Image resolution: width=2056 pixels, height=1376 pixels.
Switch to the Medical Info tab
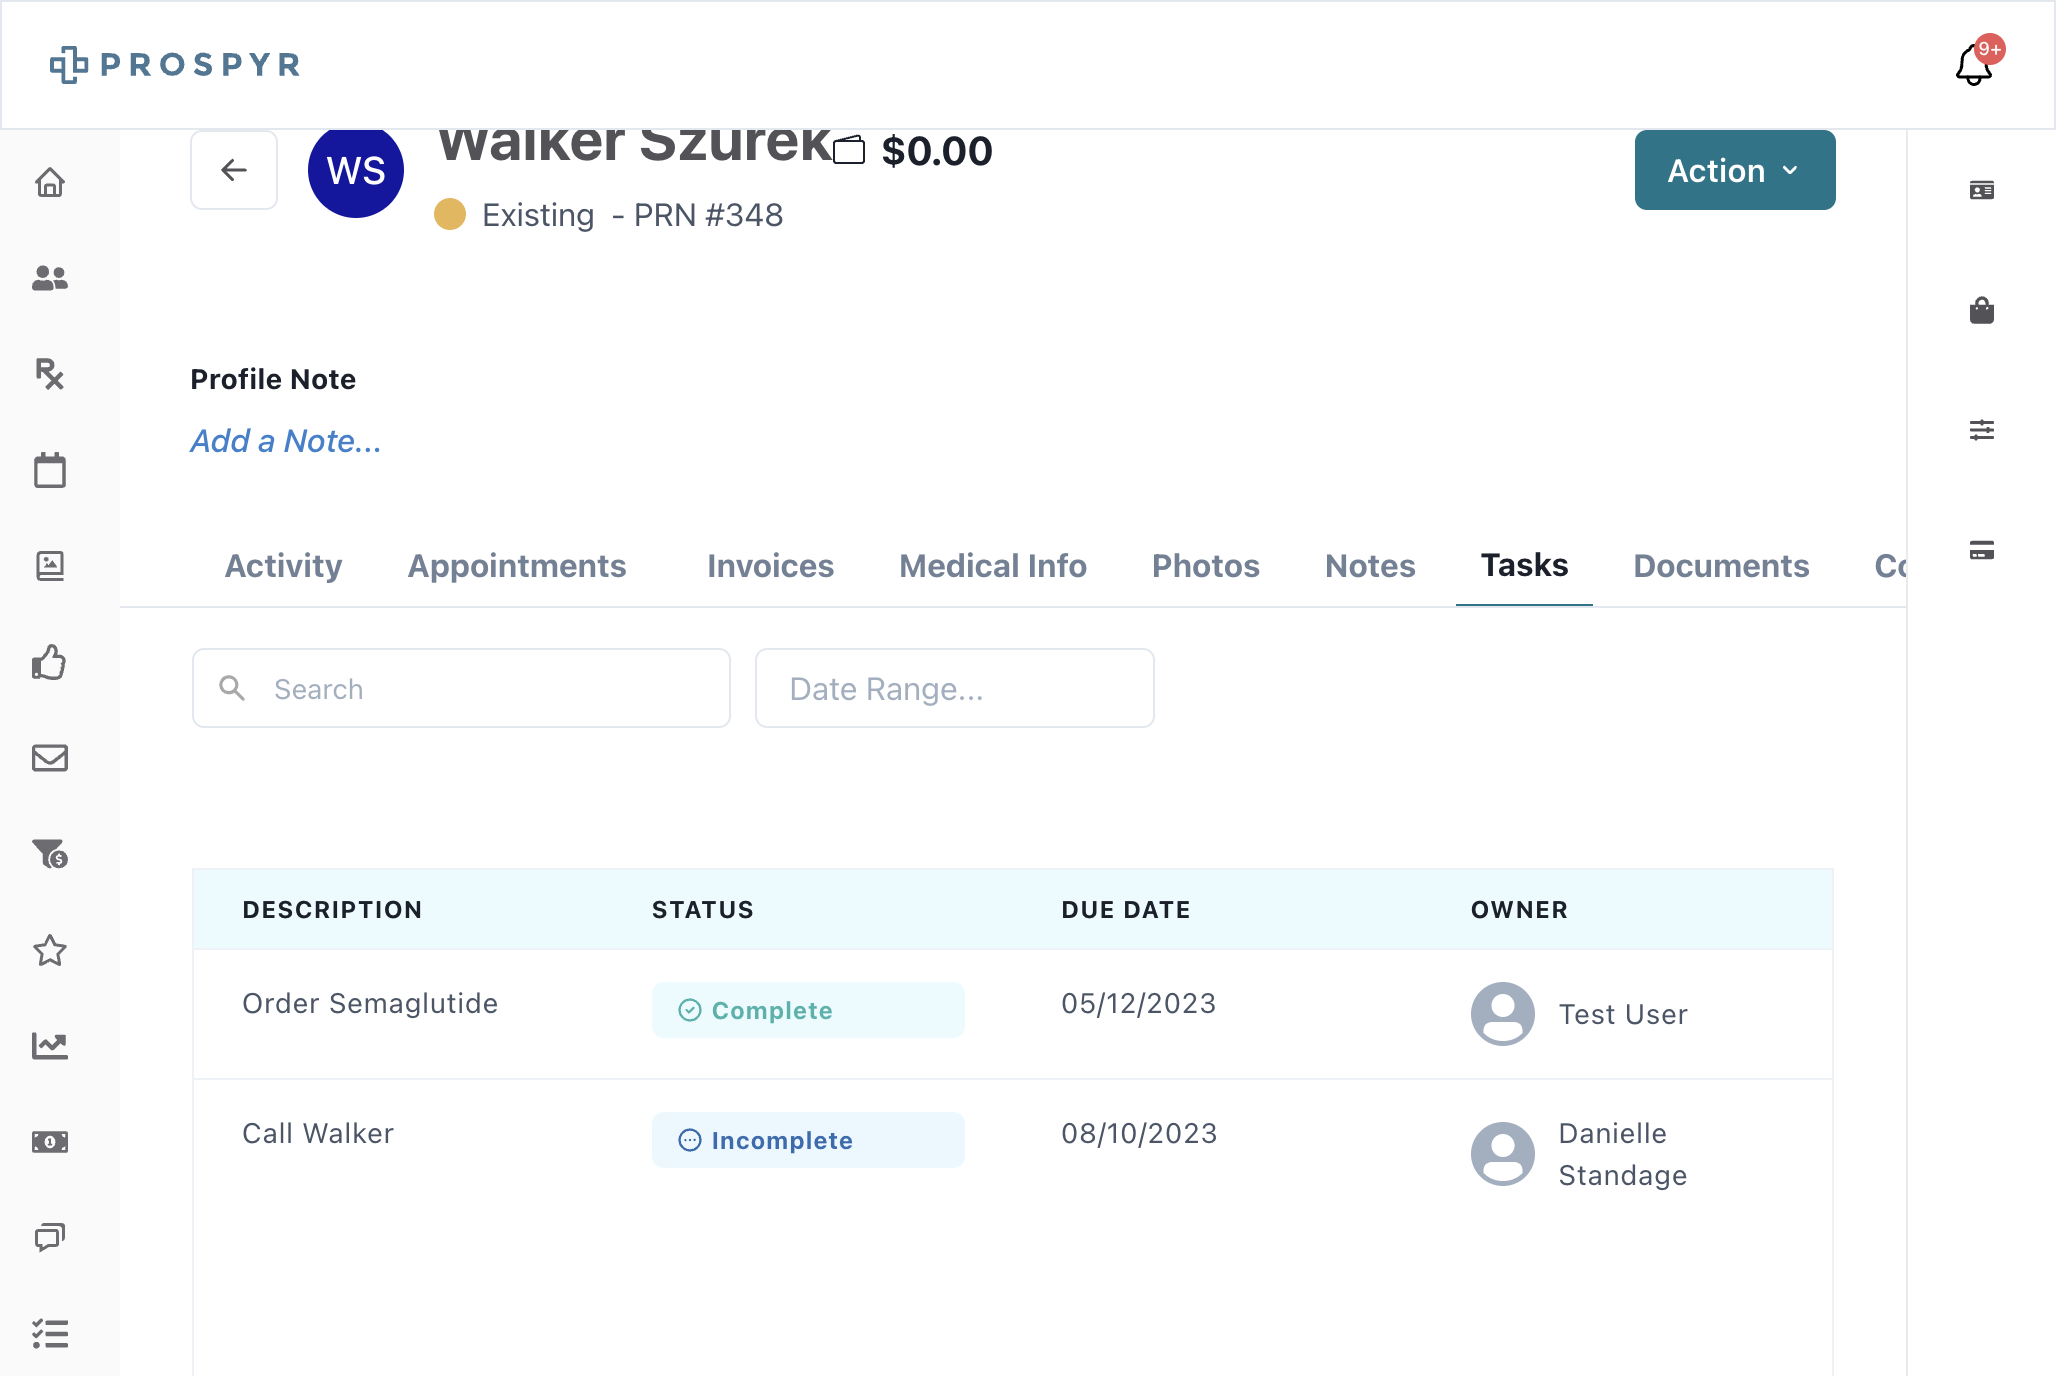(993, 566)
